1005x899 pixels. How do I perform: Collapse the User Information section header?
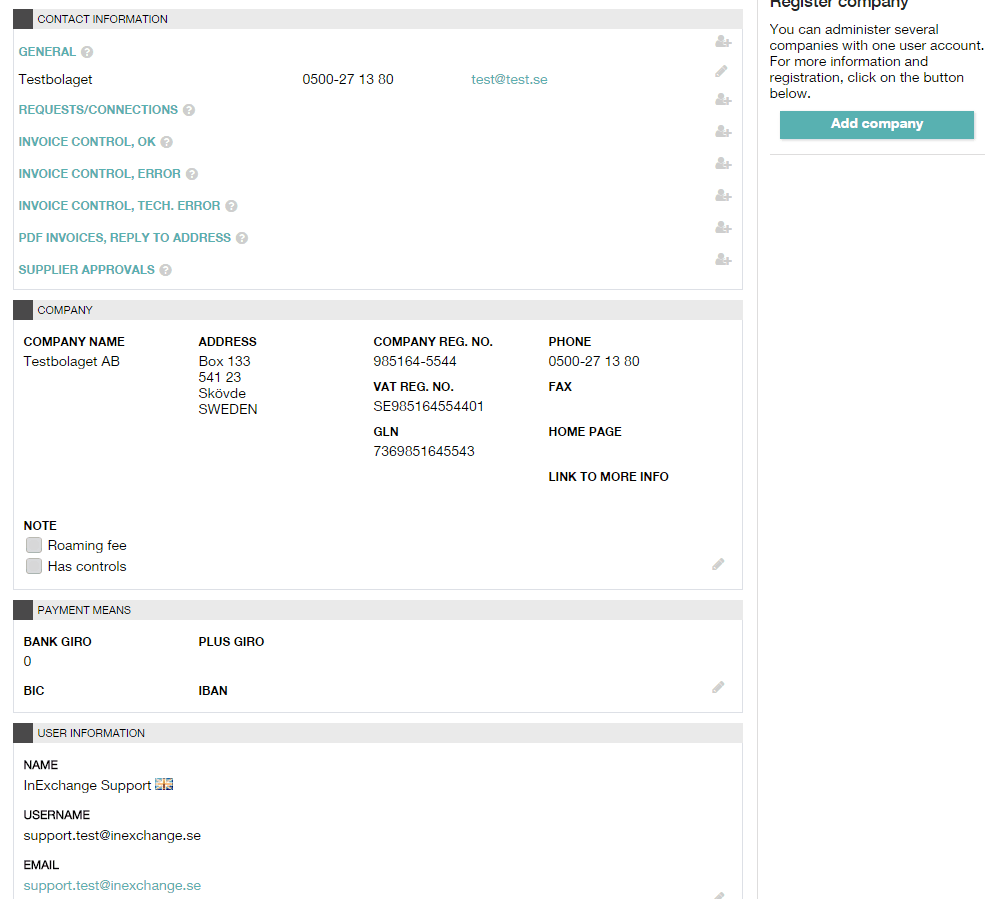[x=23, y=733]
